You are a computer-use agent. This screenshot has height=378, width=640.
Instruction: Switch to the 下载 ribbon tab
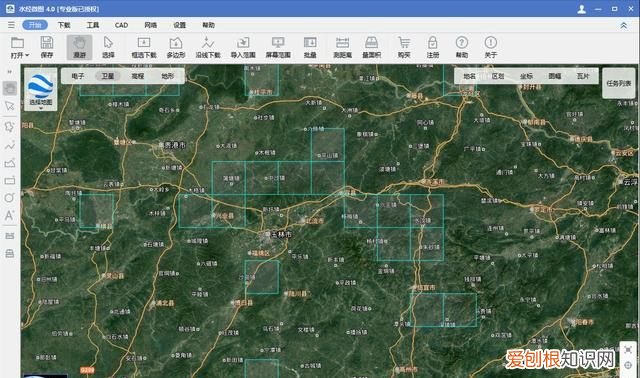tap(64, 25)
